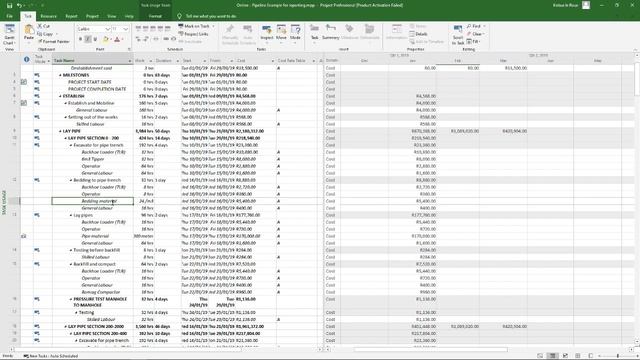Collapse the MILESTONES summary task
Image resolution: width=640 pixels, height=360 pixels.
(60, 75)
